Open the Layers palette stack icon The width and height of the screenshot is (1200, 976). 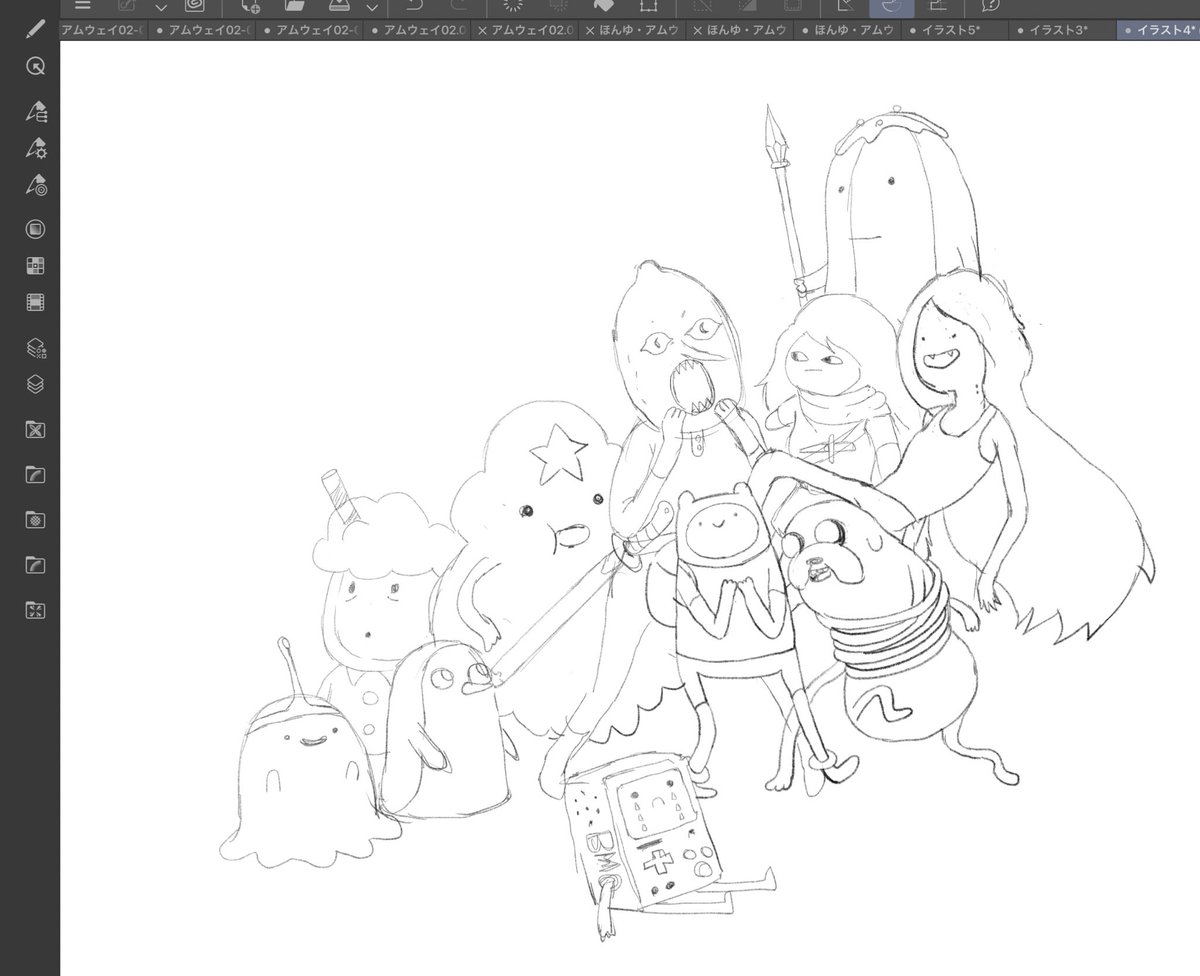(x=35, y=384)
